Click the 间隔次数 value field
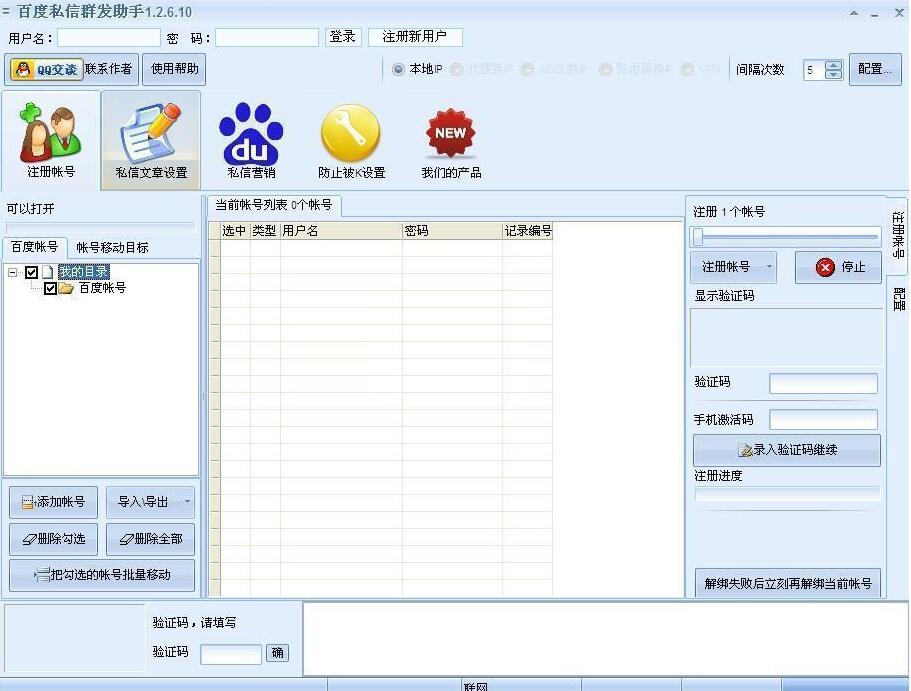Image resolution: width=911 pixels, height=691 pixels. tap(815, 70)
